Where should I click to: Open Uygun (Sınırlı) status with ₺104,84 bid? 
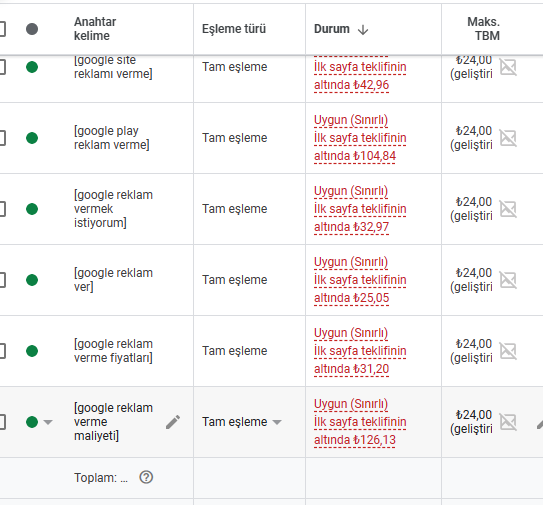pos(350,120)
